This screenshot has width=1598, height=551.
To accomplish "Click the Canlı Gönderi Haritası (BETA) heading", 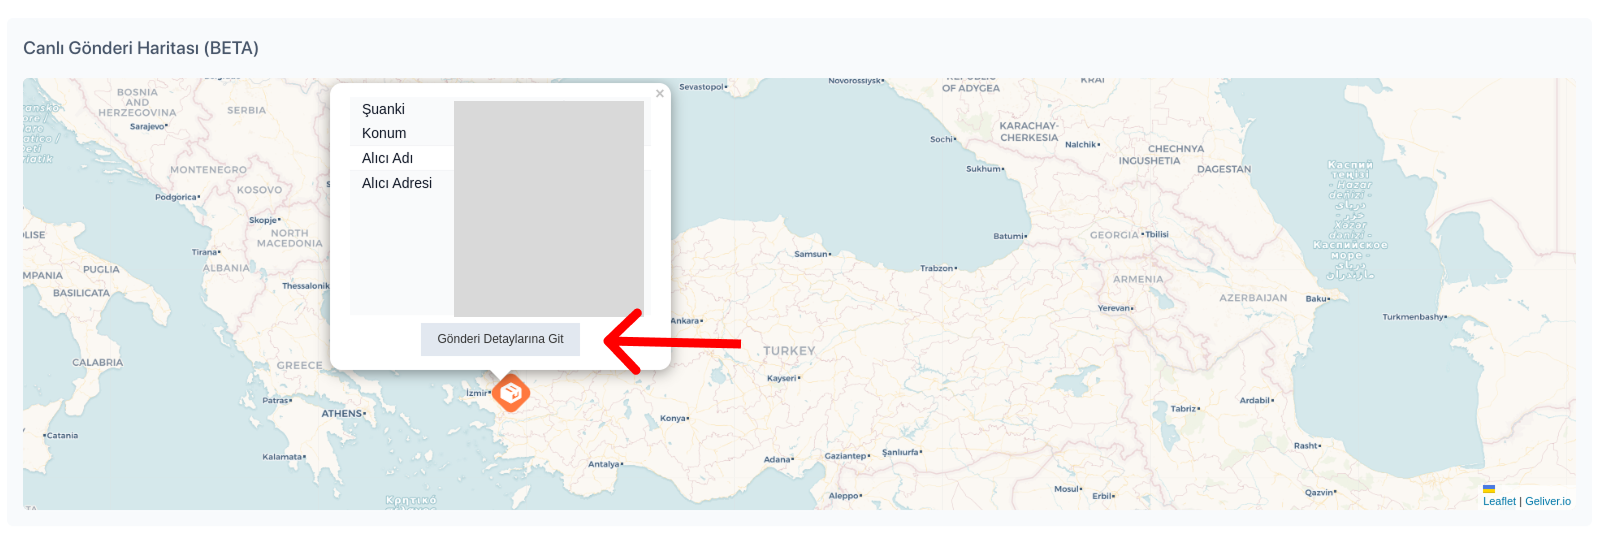I will (x=141, y=48).
